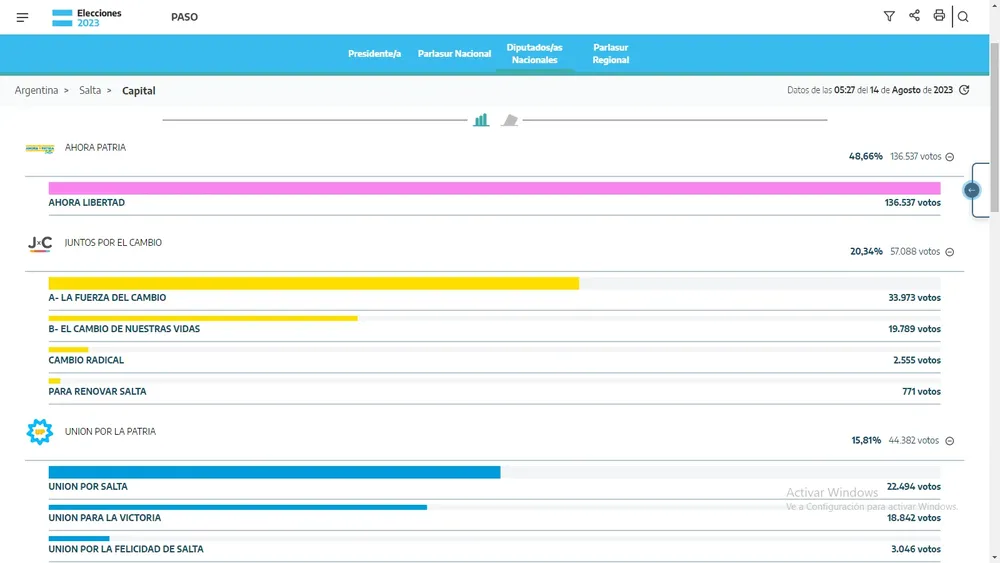Select the Parlasur Nacional tab
The height and width of the screenshot is (563, 1000).
coord(454,53)
